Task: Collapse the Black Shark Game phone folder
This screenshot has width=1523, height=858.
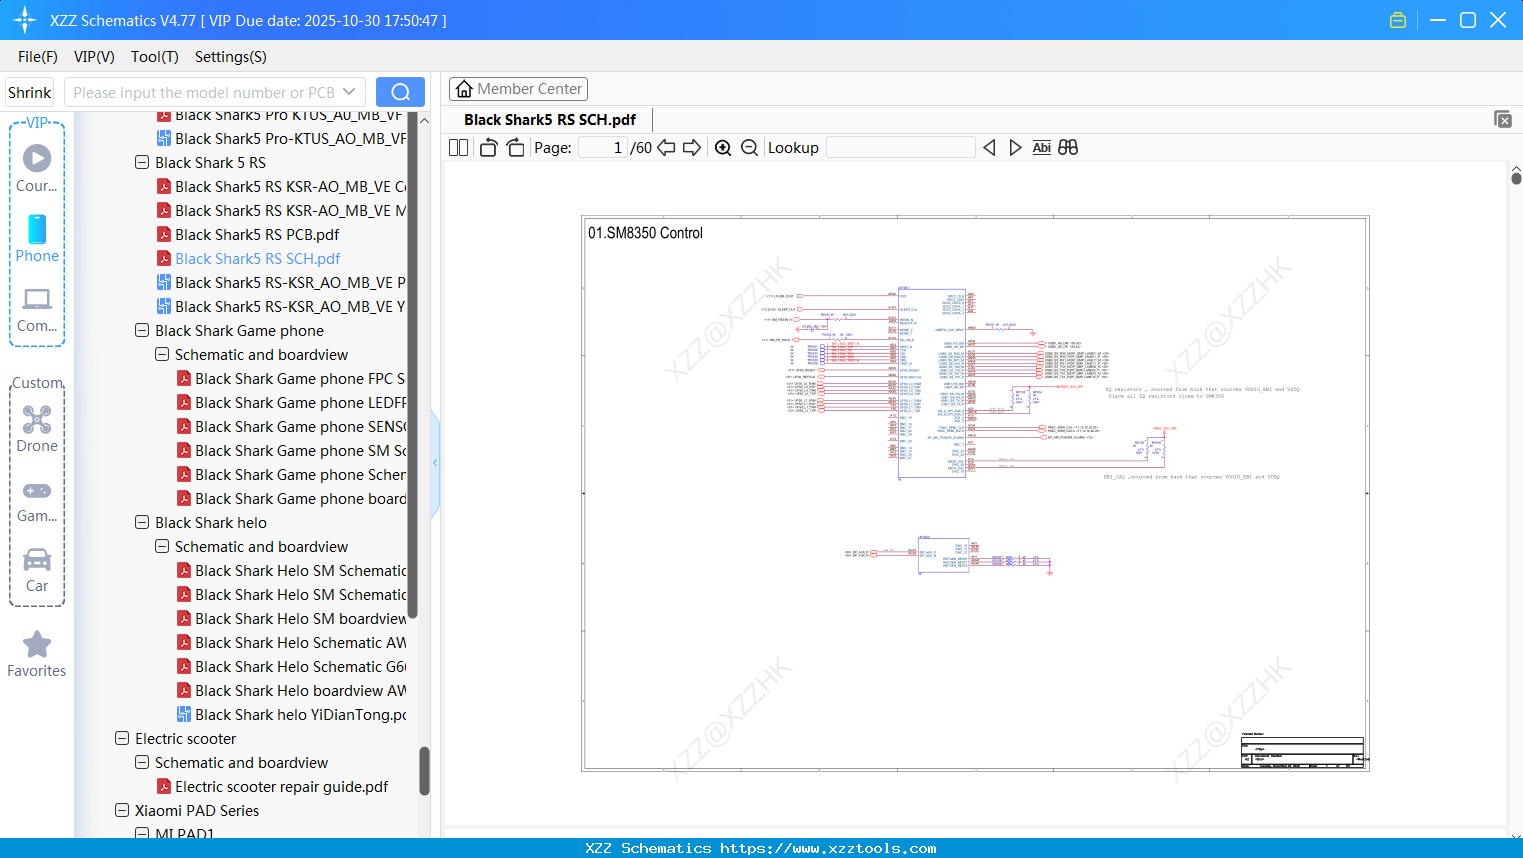Action: (142, 330)
